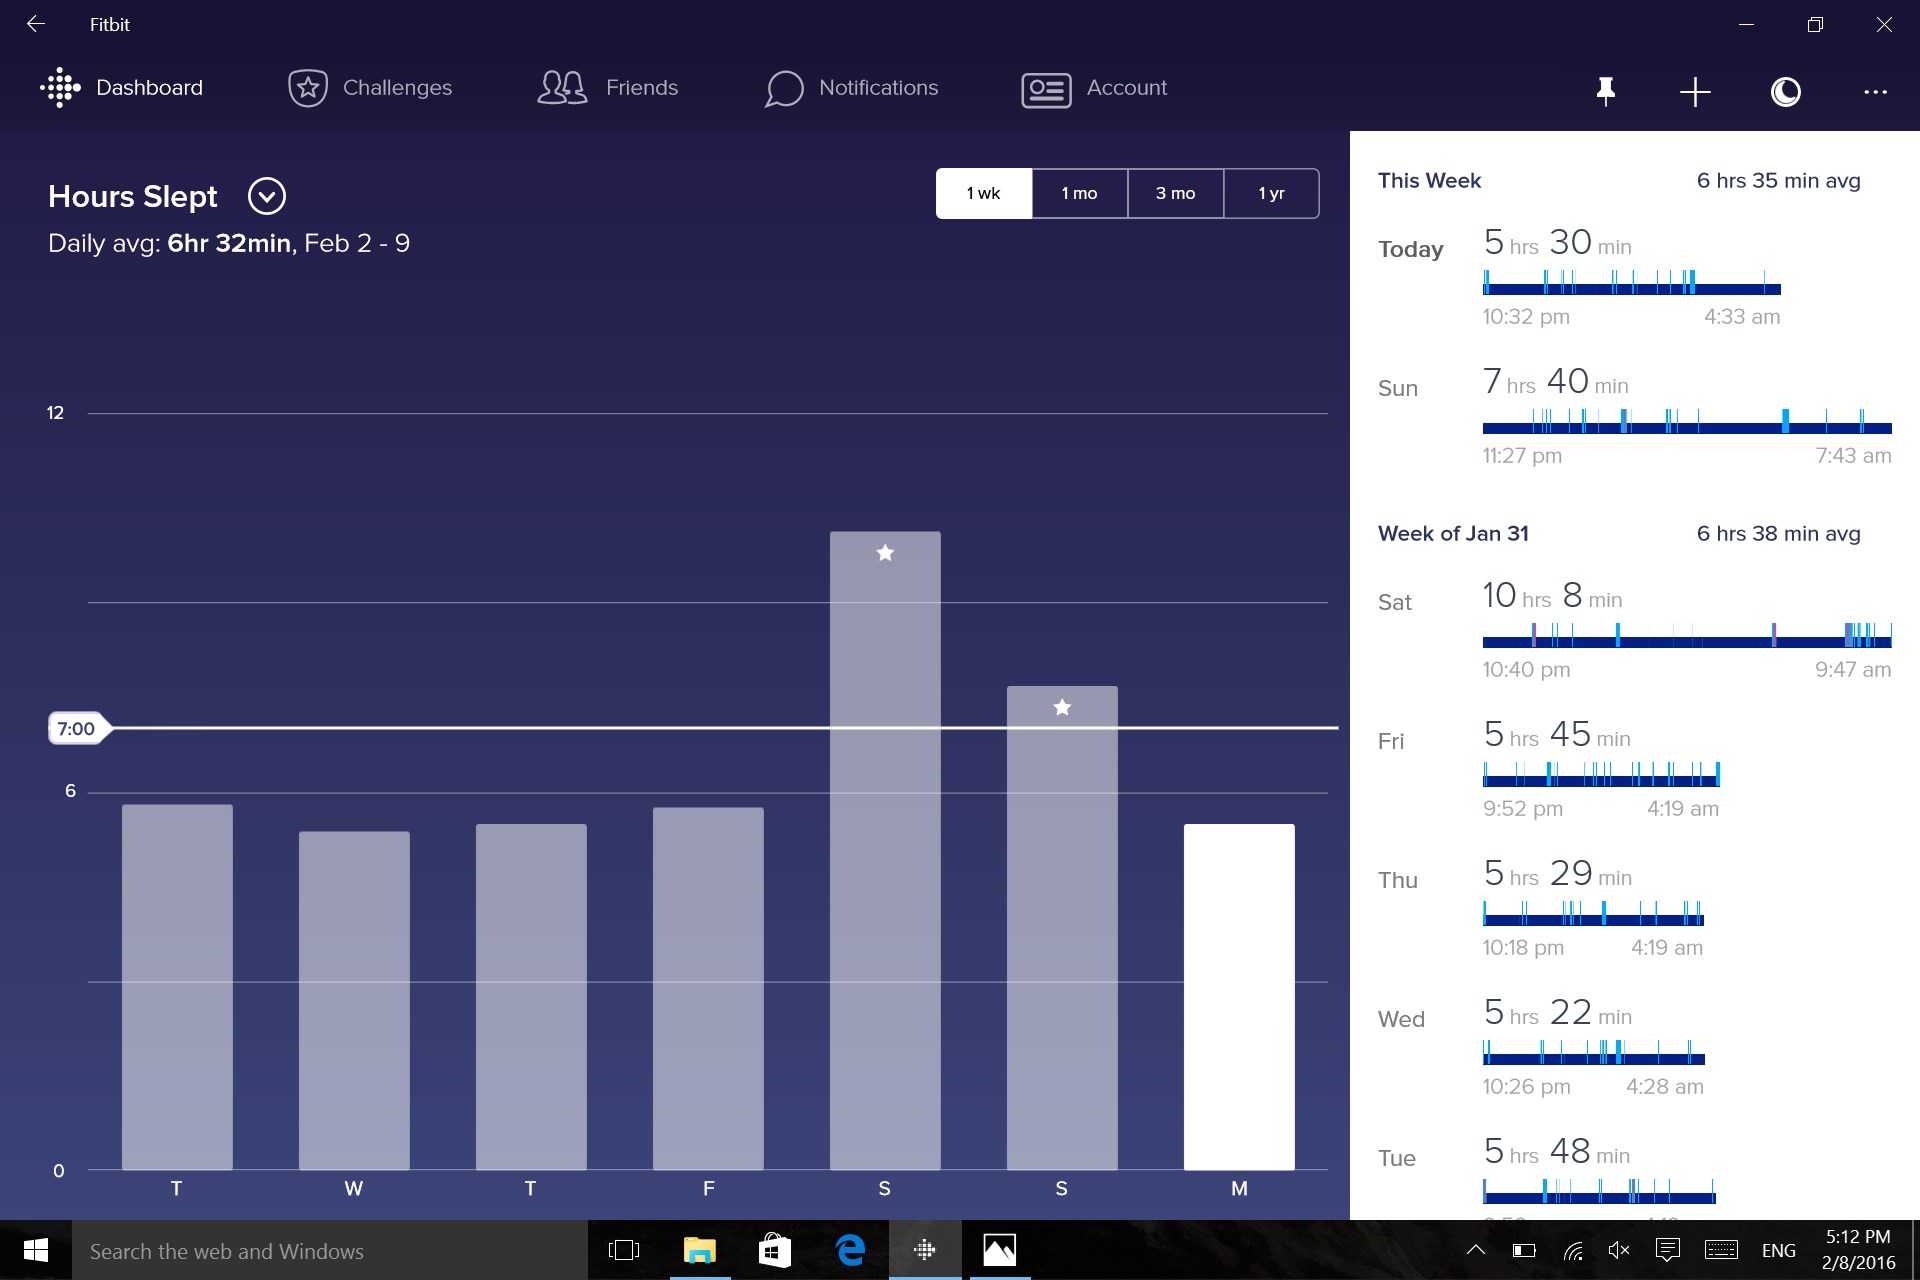Select the 1 yr range
Image resolution: width=1920 pixels, height=1280 pixels.
(1271, 193)
